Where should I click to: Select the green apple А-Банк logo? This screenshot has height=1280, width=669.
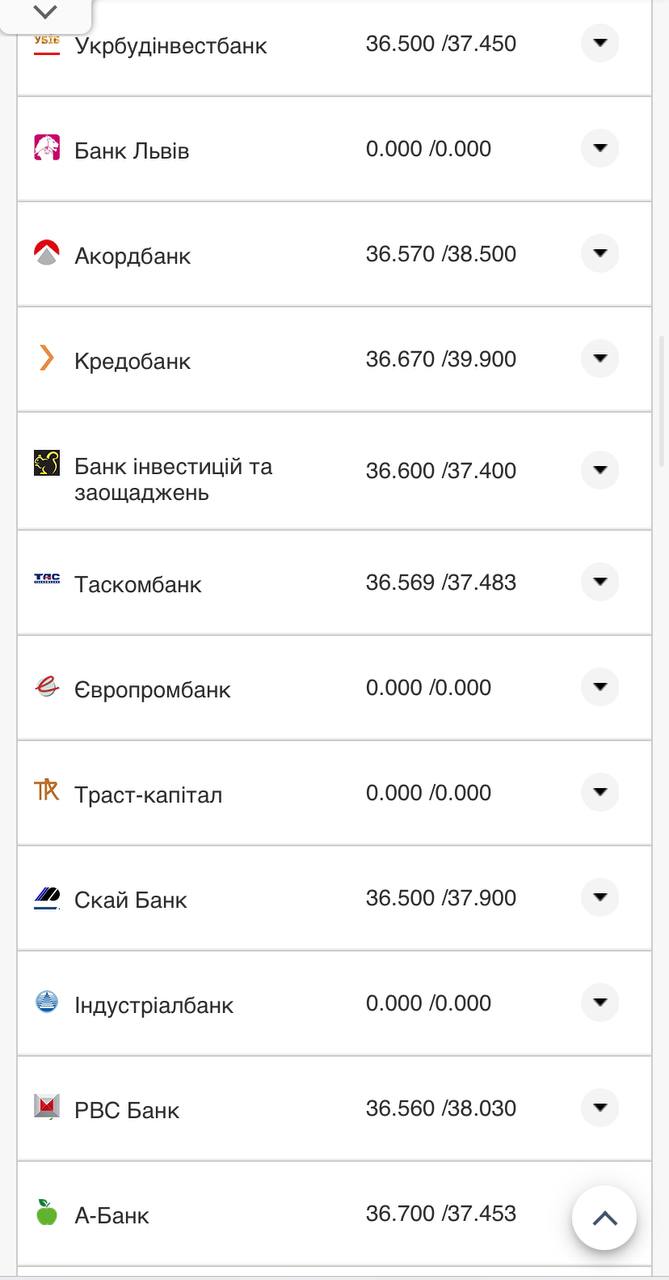[x=45, y=1214]
